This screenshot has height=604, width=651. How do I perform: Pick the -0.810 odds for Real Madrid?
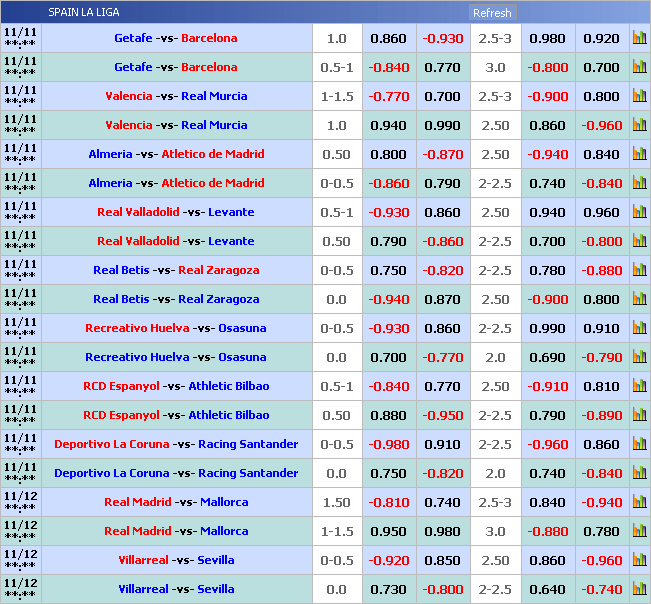pyautogui.click(x=388, y=502)
